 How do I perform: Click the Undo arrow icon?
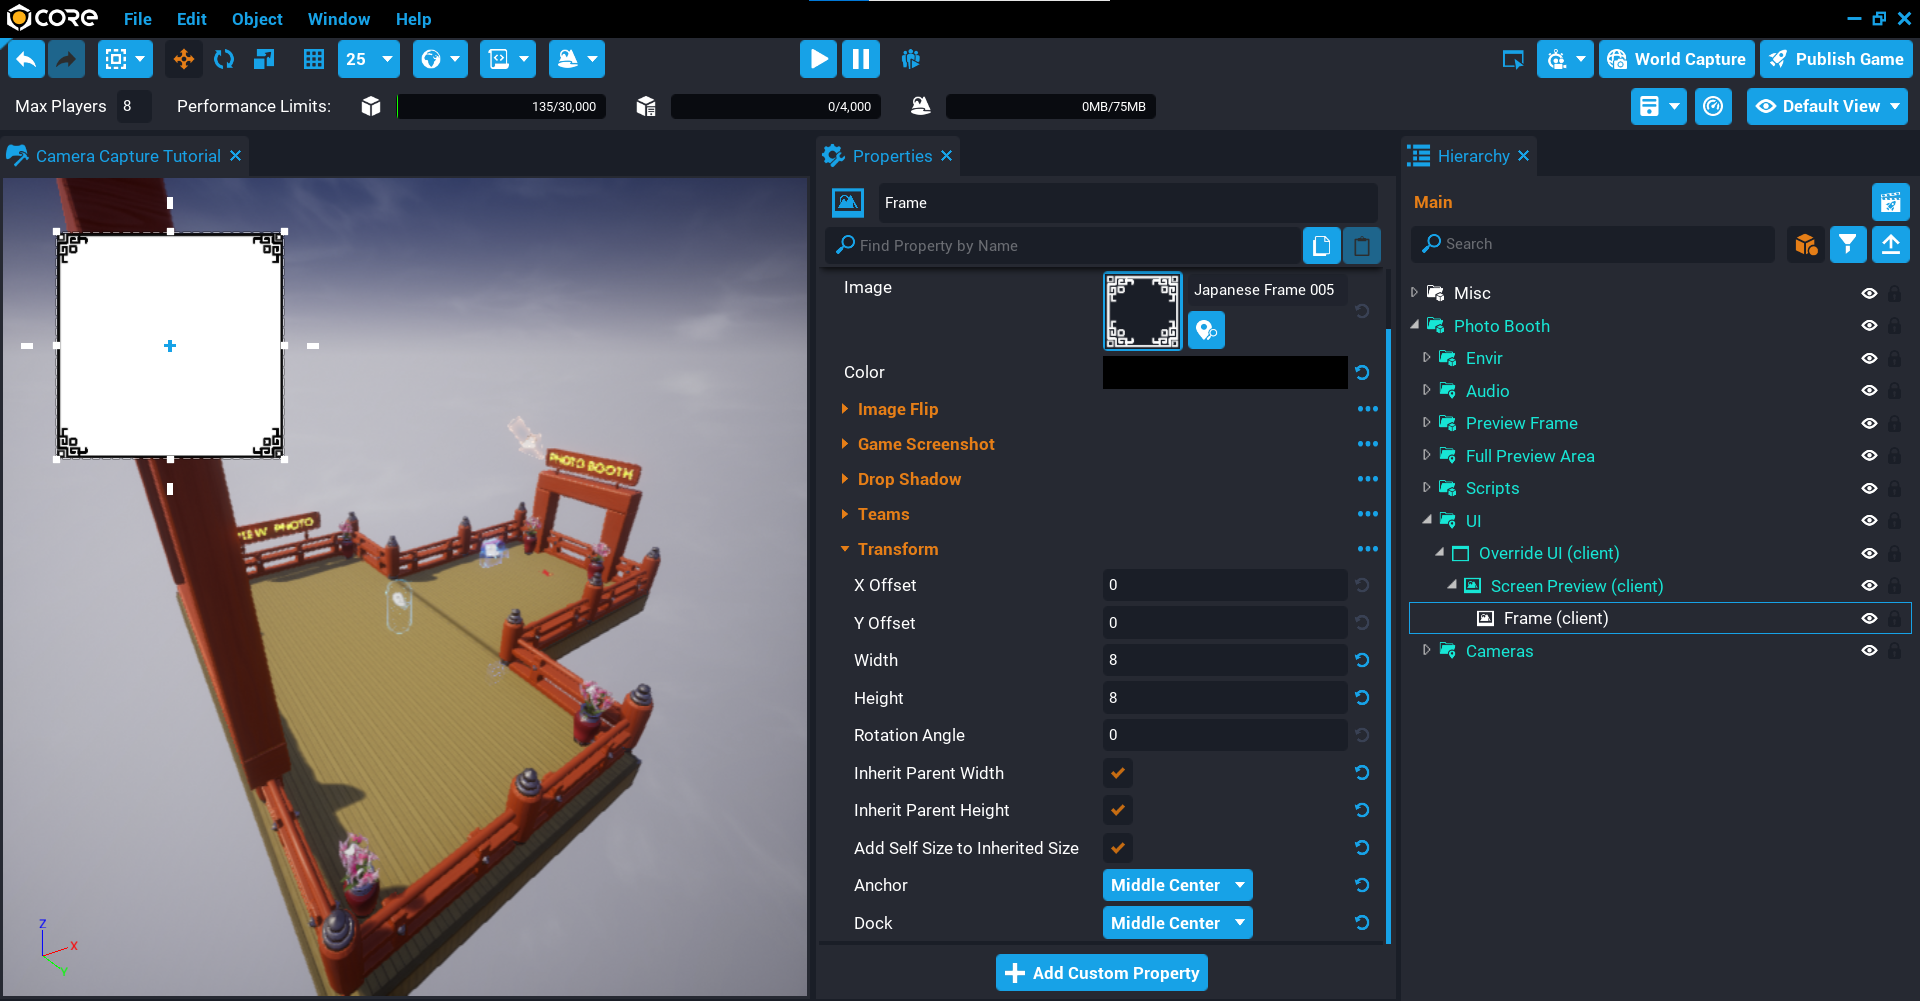[27, 59]
